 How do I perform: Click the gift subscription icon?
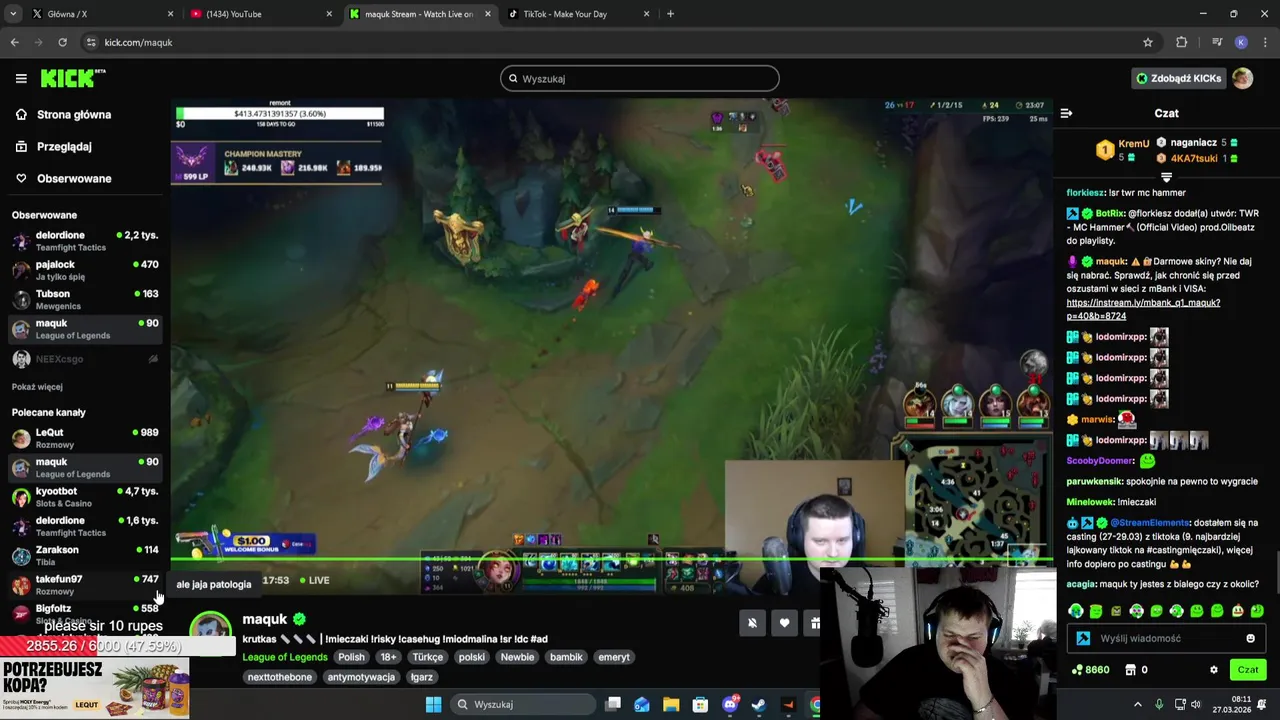[x=814, y=623]
